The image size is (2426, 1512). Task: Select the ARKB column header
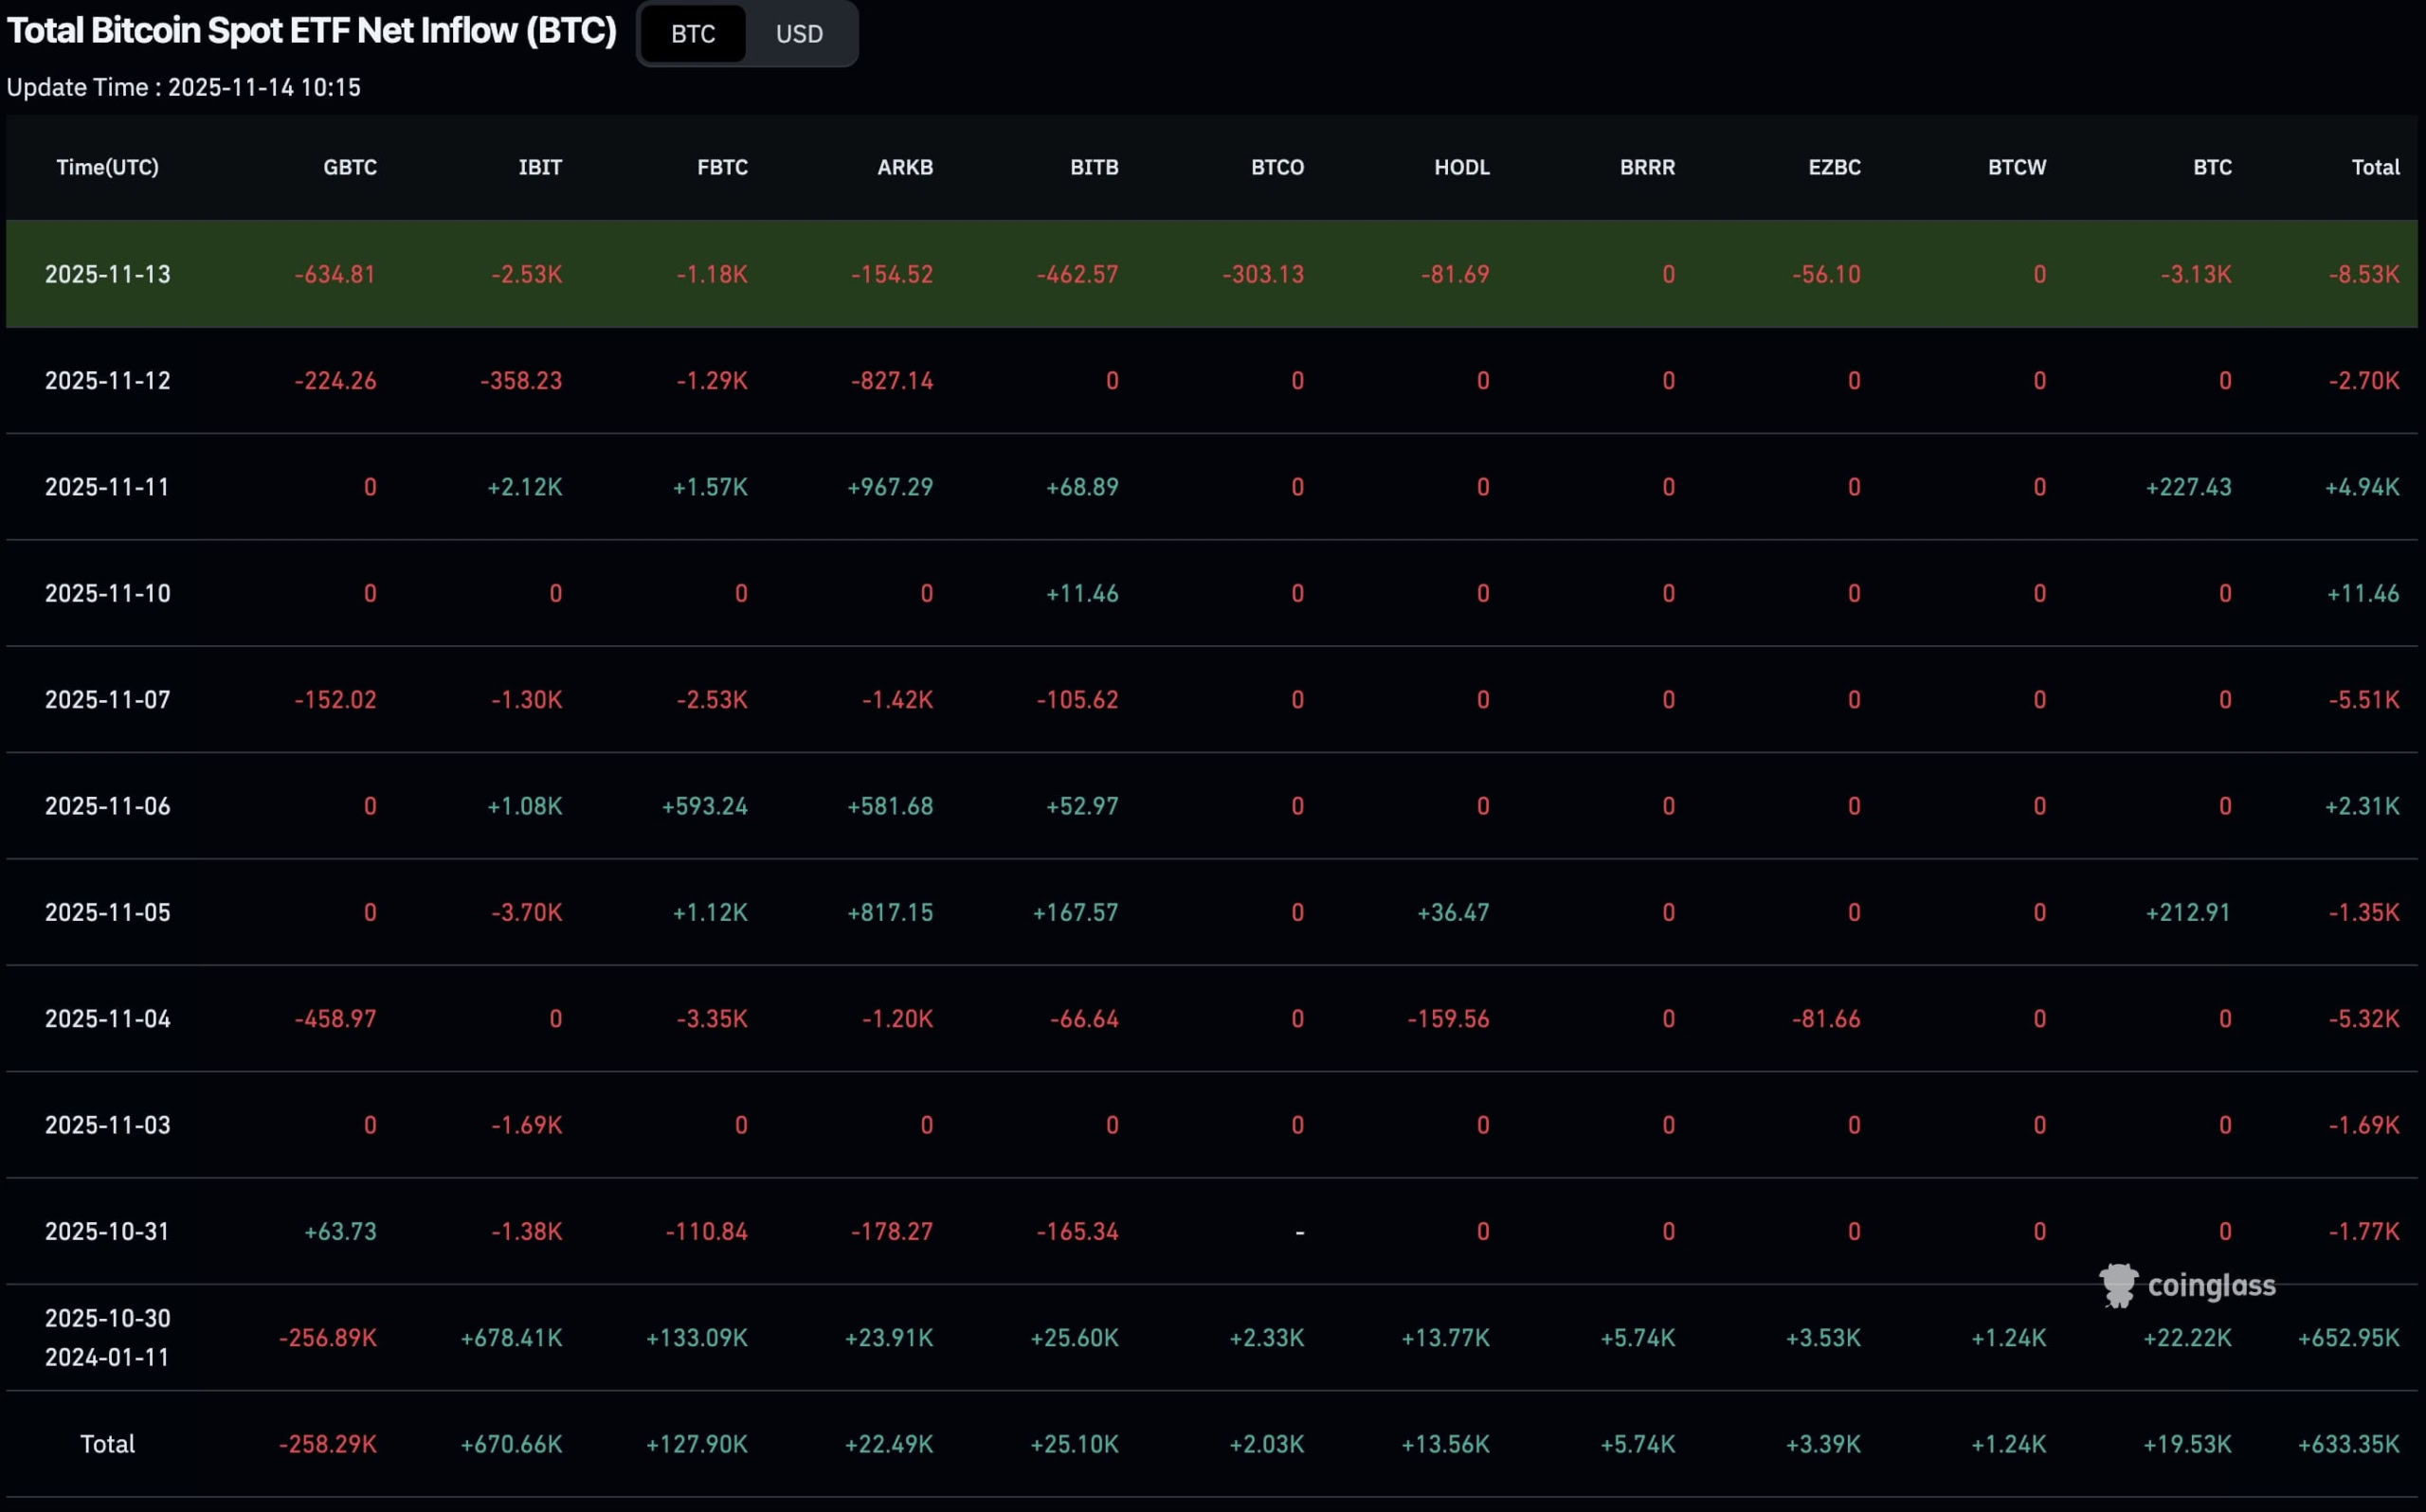pos(904,167)
